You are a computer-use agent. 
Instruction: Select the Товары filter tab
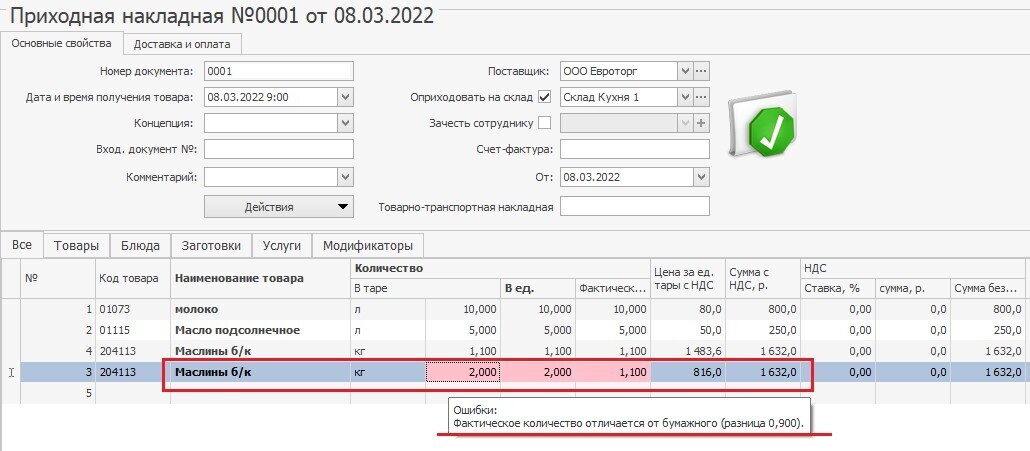[76, 246]
